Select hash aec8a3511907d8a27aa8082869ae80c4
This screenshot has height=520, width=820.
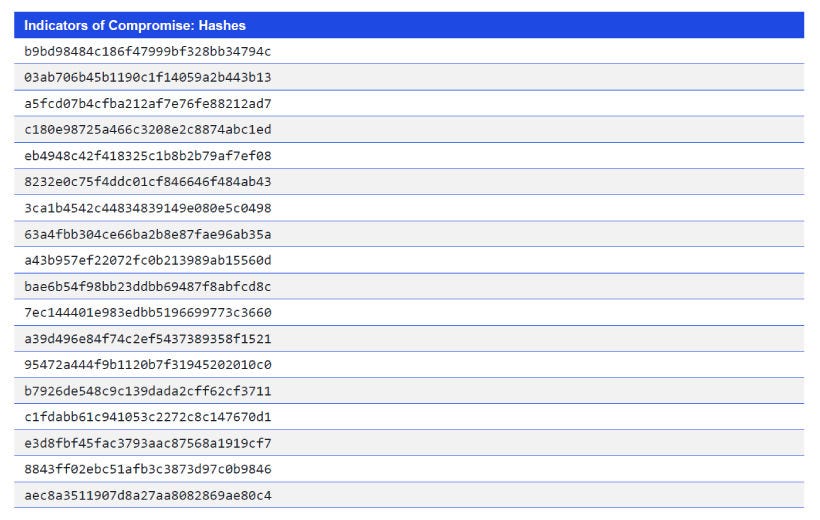pos(147,495)
